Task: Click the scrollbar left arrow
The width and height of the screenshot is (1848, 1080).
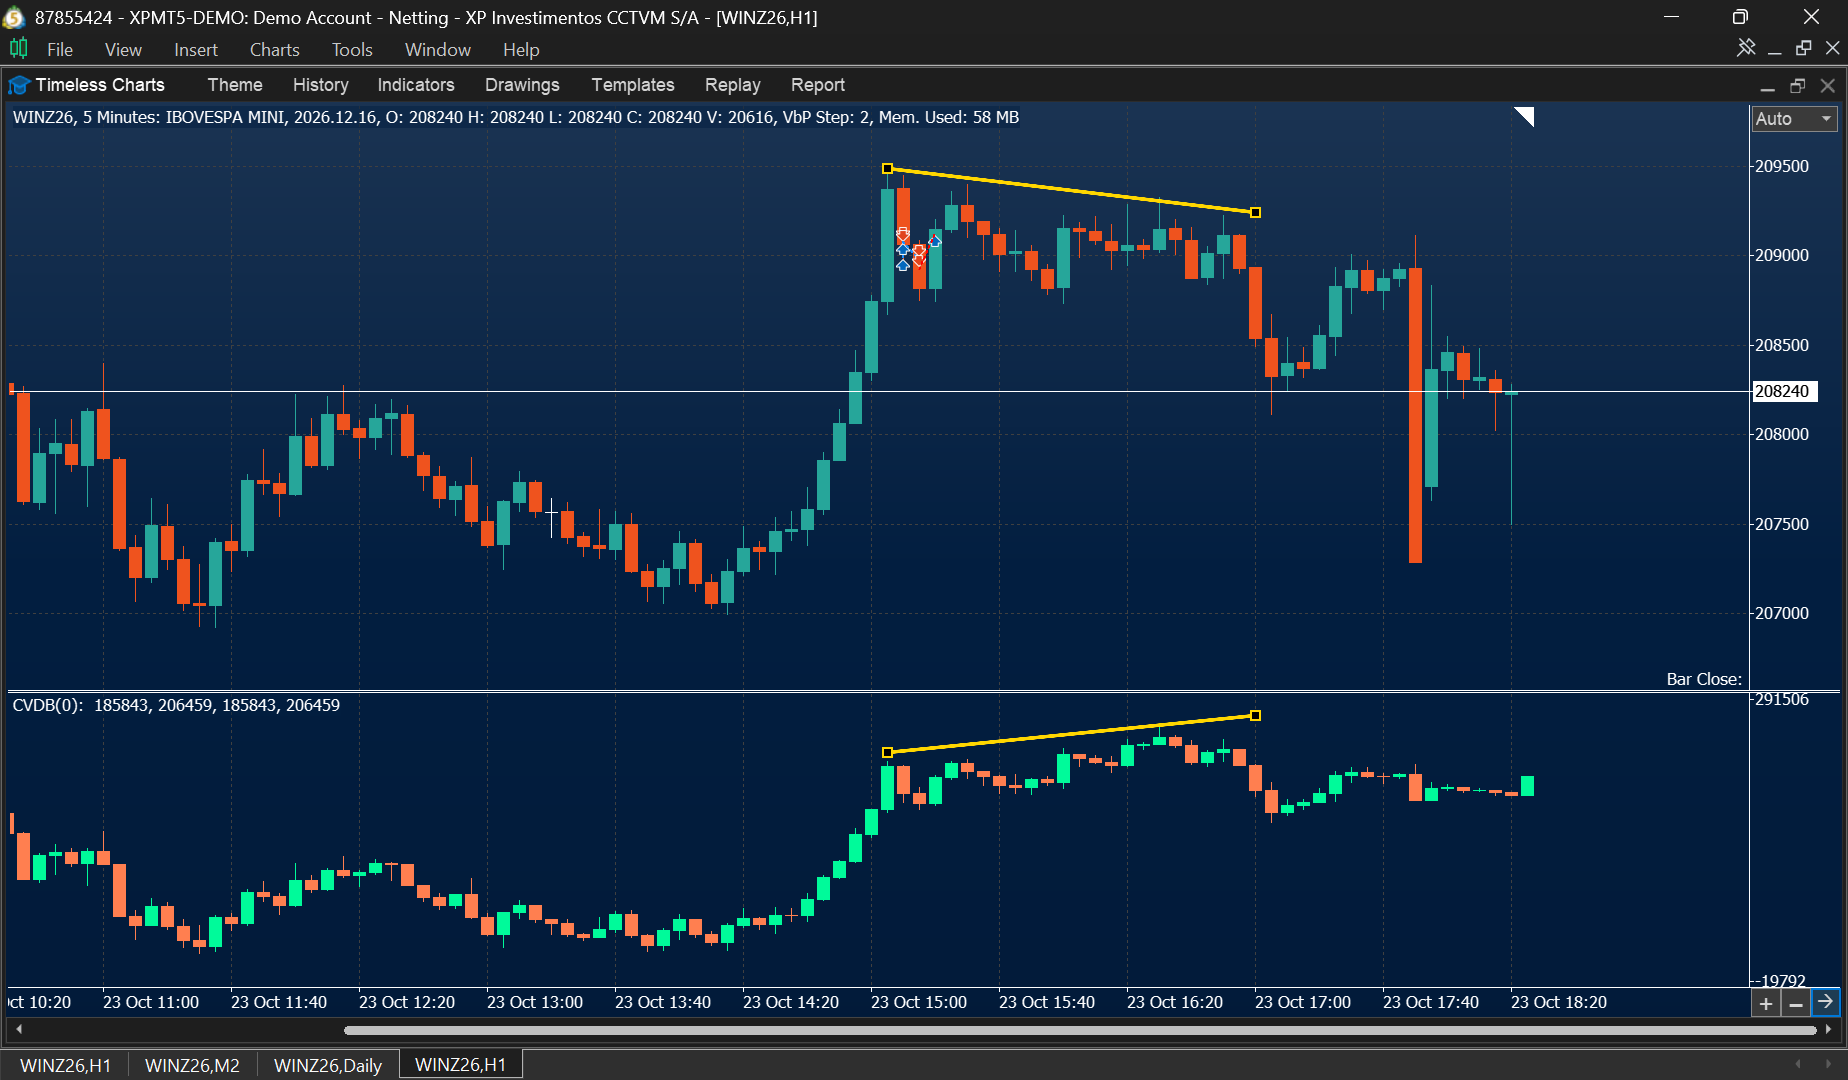Action: point(19,1029)
